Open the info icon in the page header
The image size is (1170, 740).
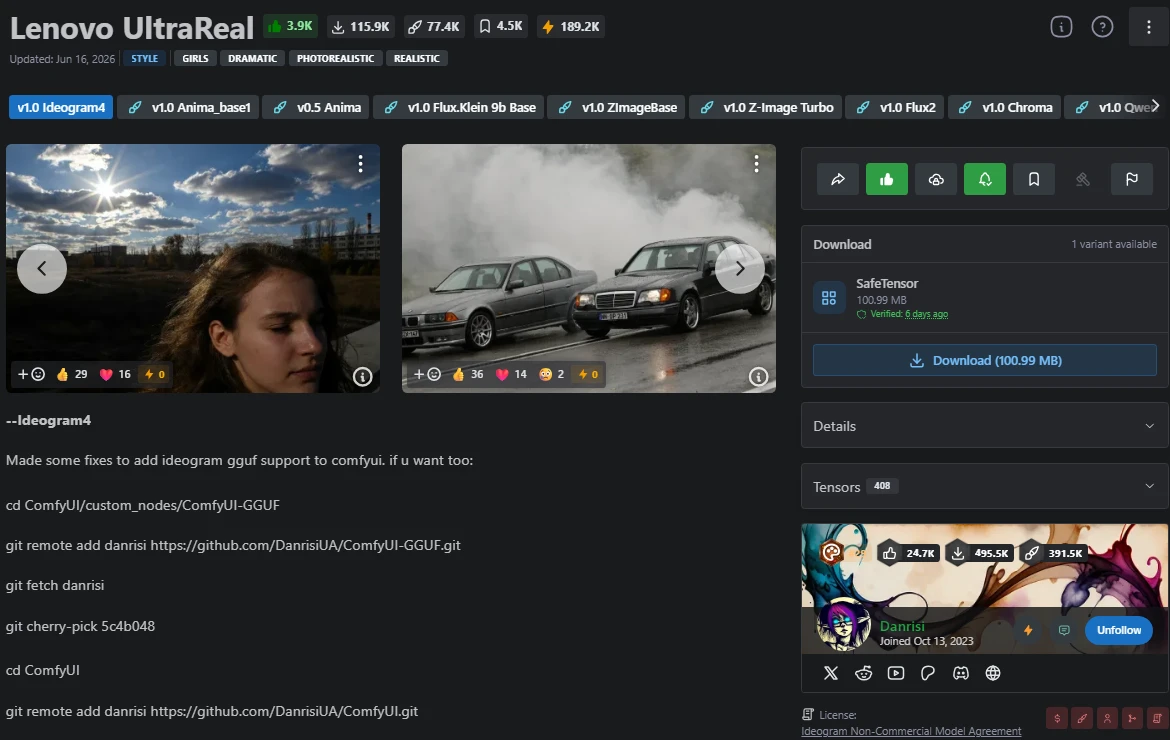click(x=1061, y=27)
